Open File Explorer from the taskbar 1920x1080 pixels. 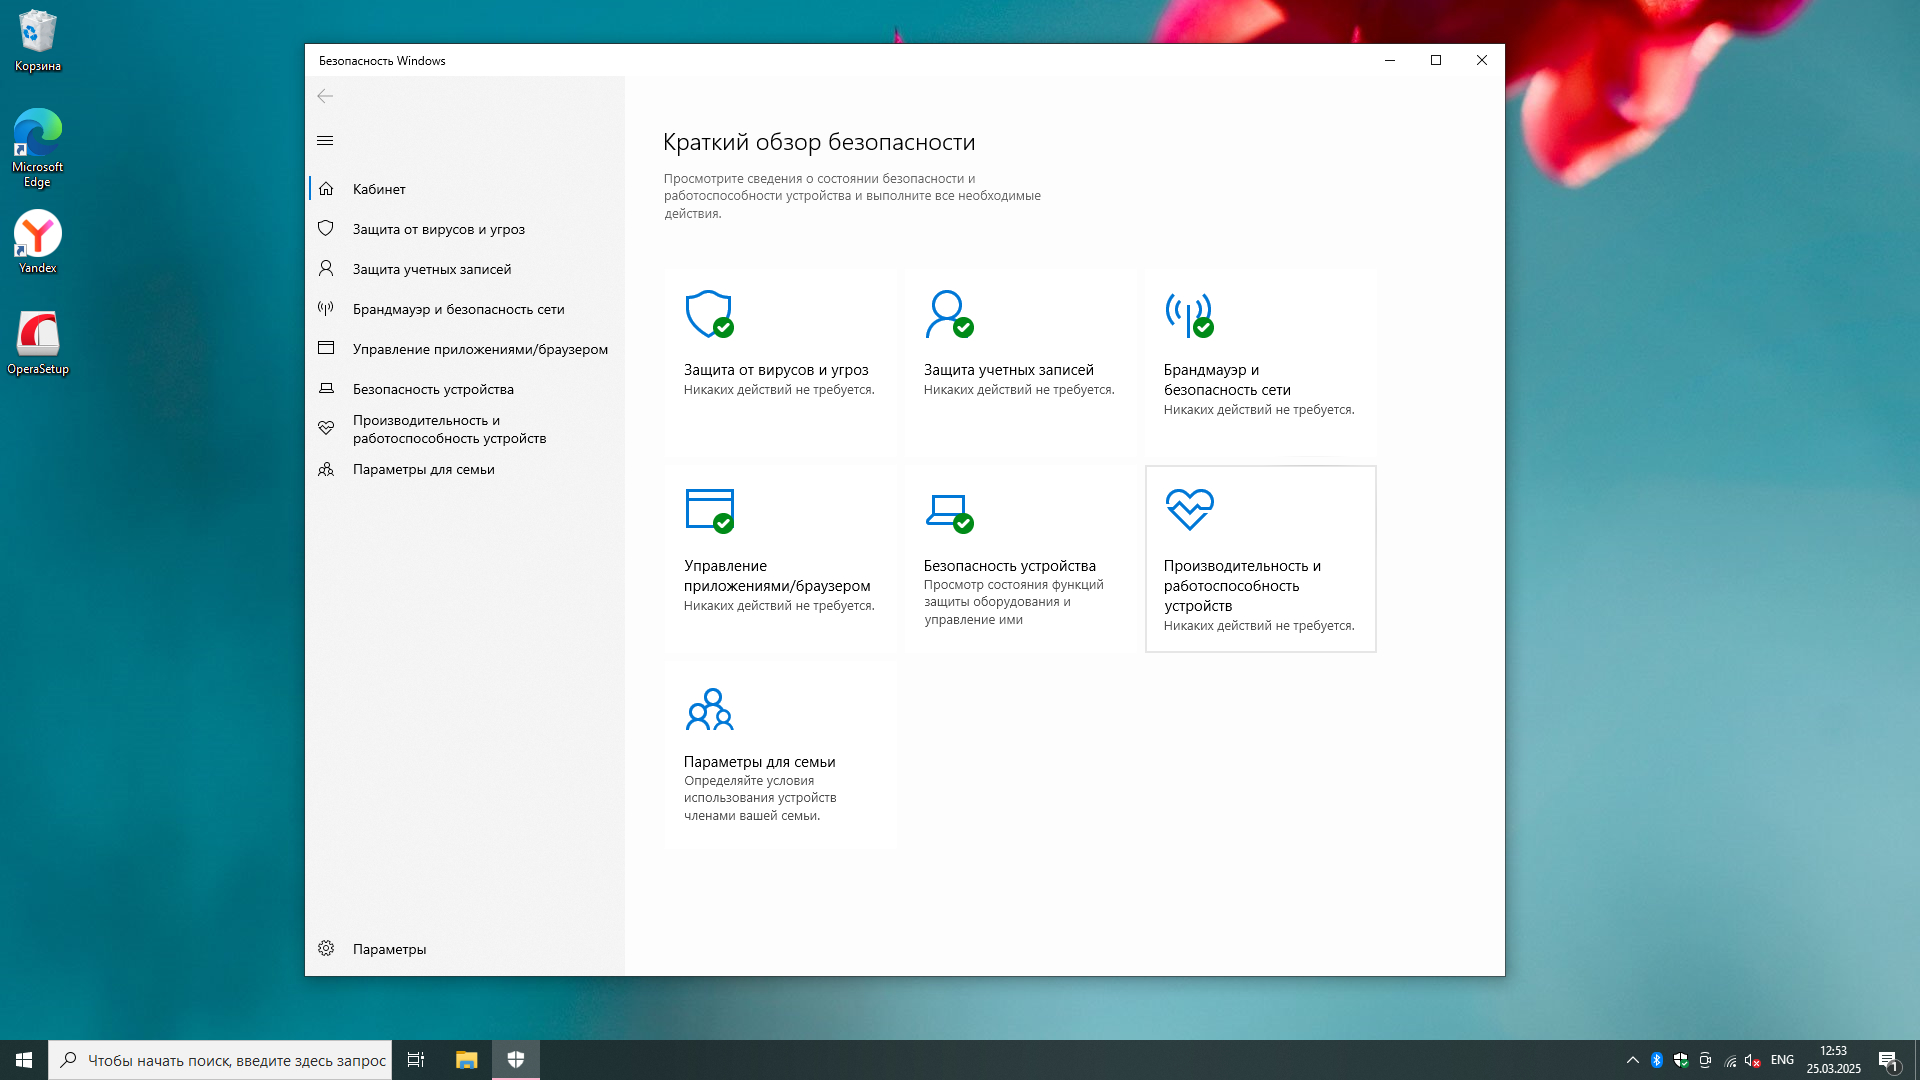pos(466,1060)
